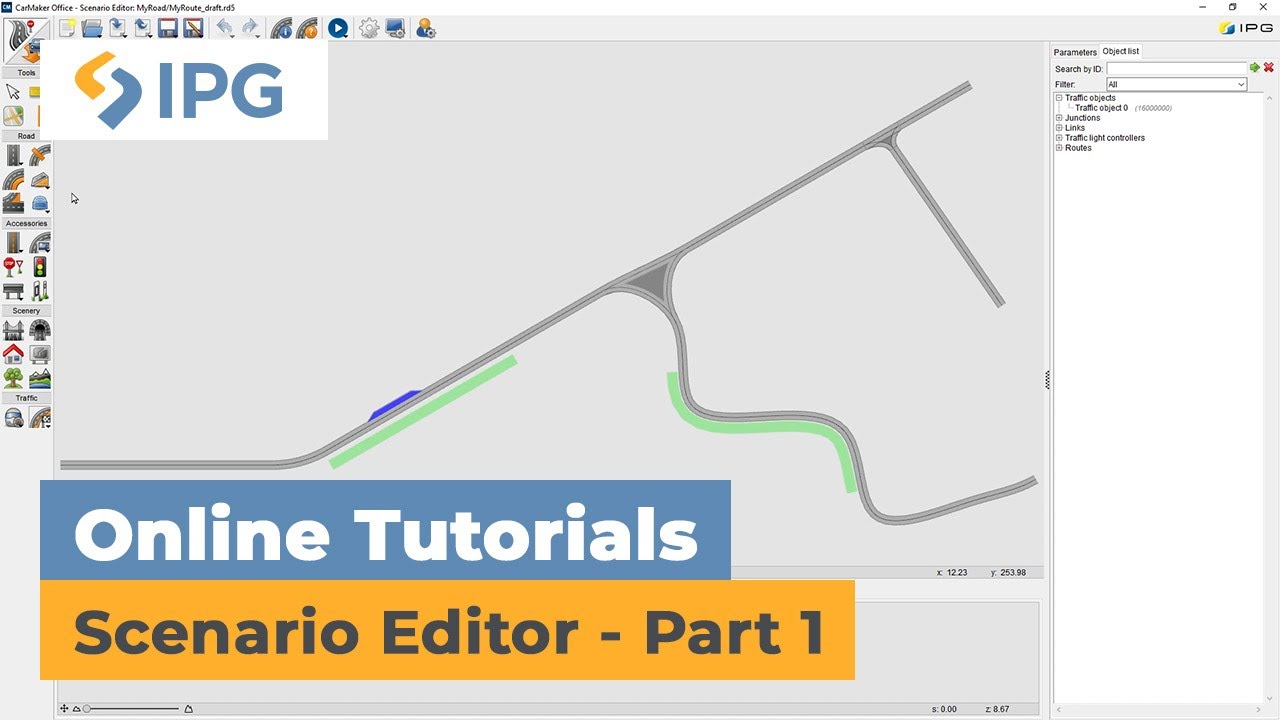
Task: Select the road junction crossing tool
Action: [40, 155]
